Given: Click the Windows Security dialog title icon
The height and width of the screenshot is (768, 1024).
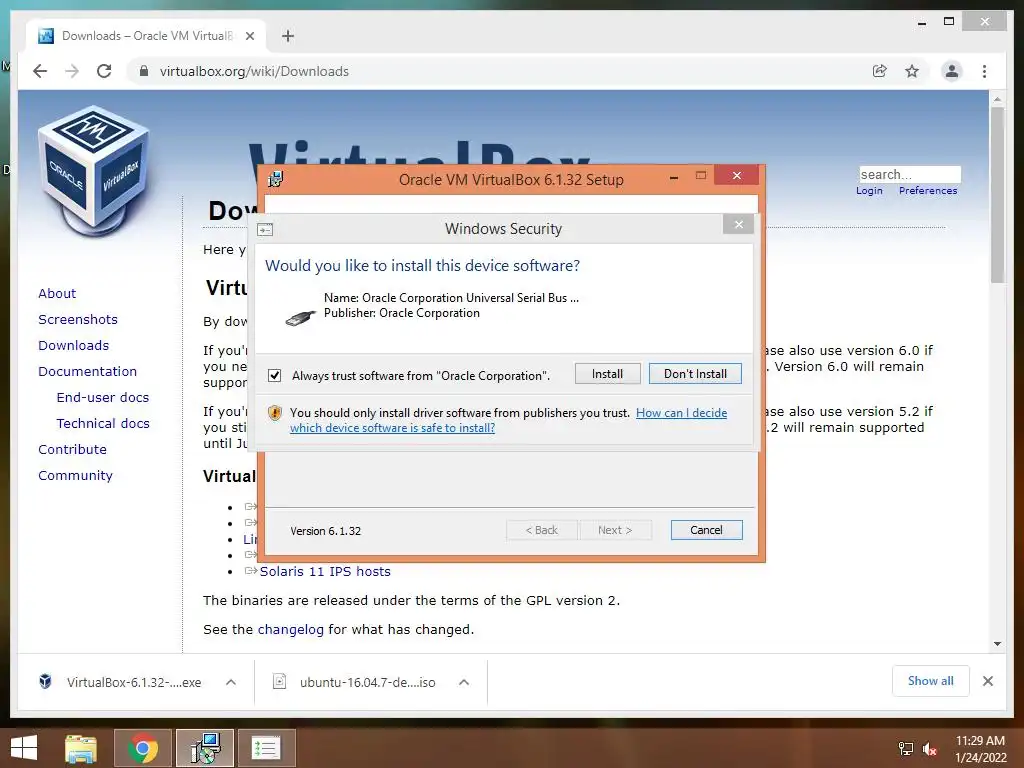Looking at the screenshot, I should (x=265, y=229).
